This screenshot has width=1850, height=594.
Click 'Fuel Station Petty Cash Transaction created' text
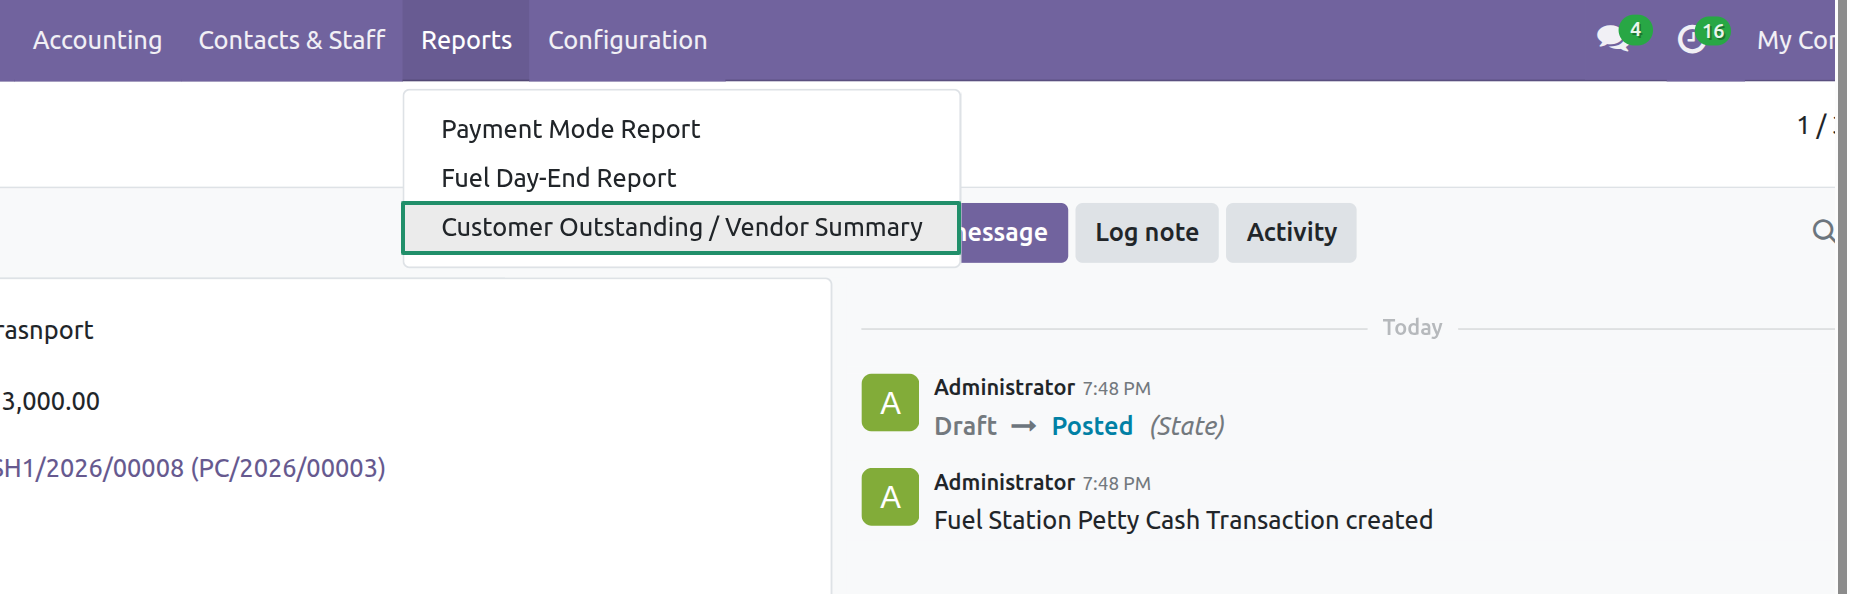(x=1183, y=520)
